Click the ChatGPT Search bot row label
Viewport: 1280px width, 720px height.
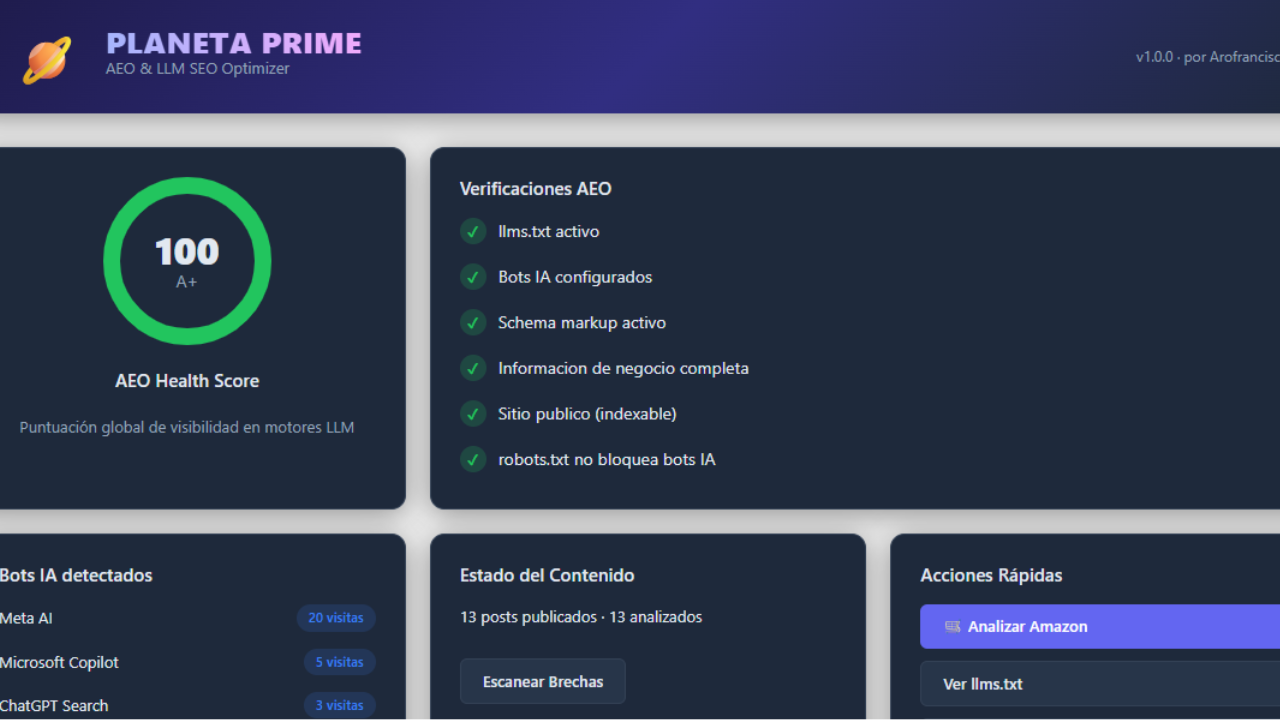point(54,706)
